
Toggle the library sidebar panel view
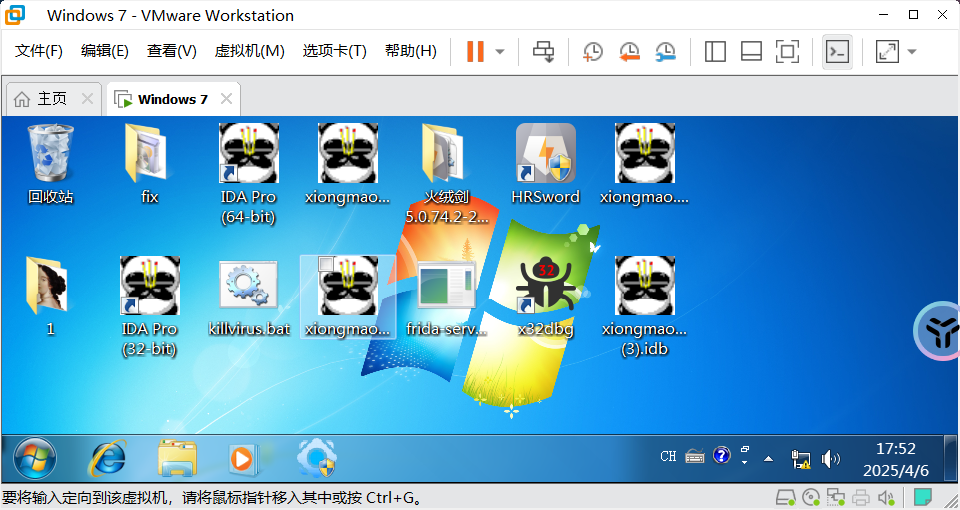tap(715, 51)
